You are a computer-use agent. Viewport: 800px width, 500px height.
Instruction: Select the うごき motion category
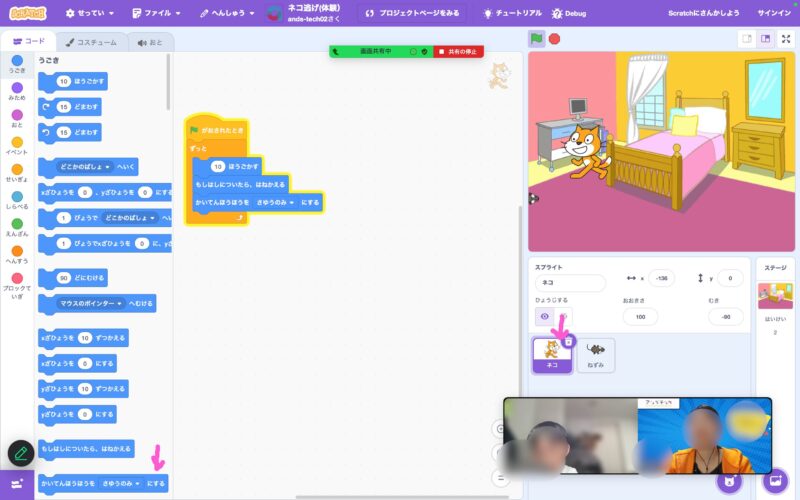pos(17,62)
